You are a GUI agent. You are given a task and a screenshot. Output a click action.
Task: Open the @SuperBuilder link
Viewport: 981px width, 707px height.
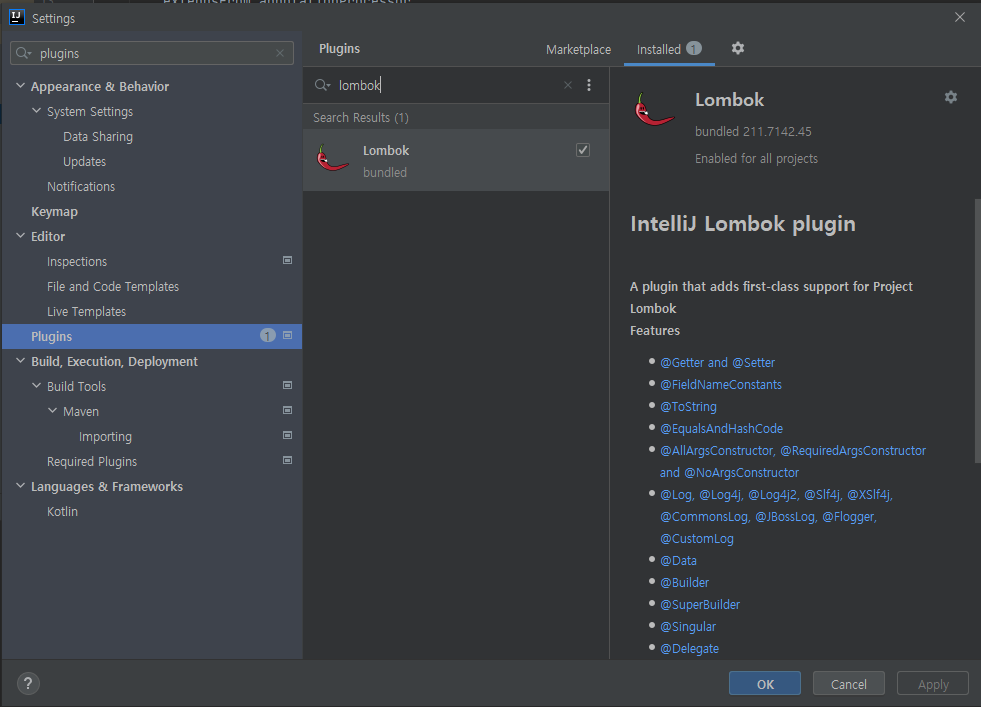699,604
